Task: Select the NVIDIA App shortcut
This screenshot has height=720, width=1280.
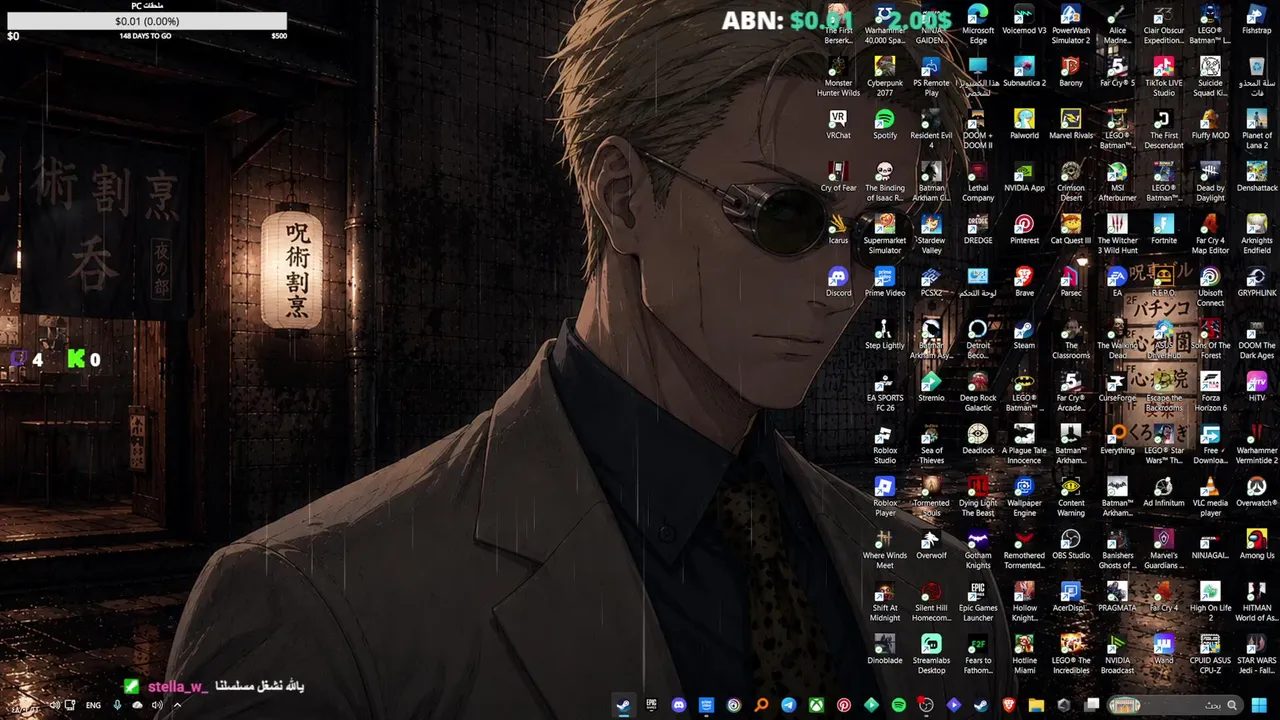Action: (1024, 177)
